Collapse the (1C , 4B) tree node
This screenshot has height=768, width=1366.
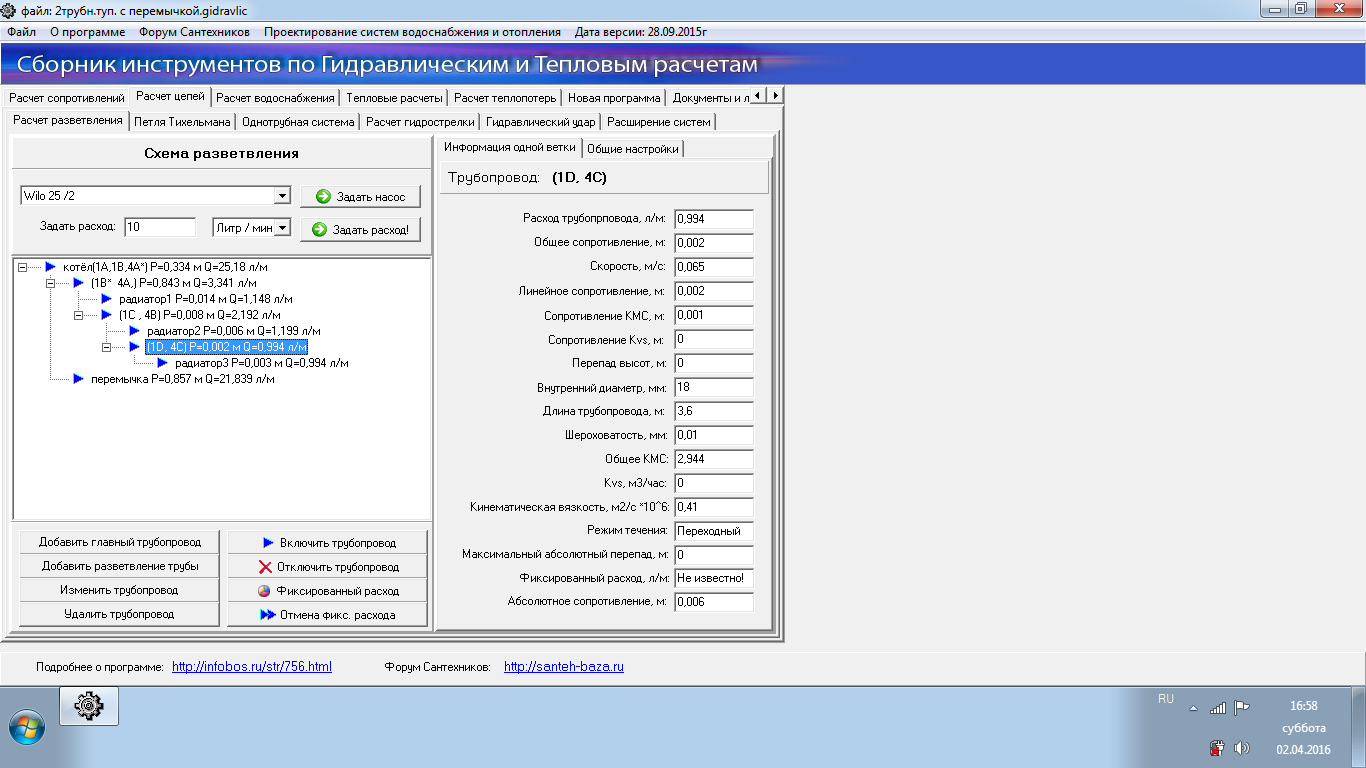(x=78, y=315)
